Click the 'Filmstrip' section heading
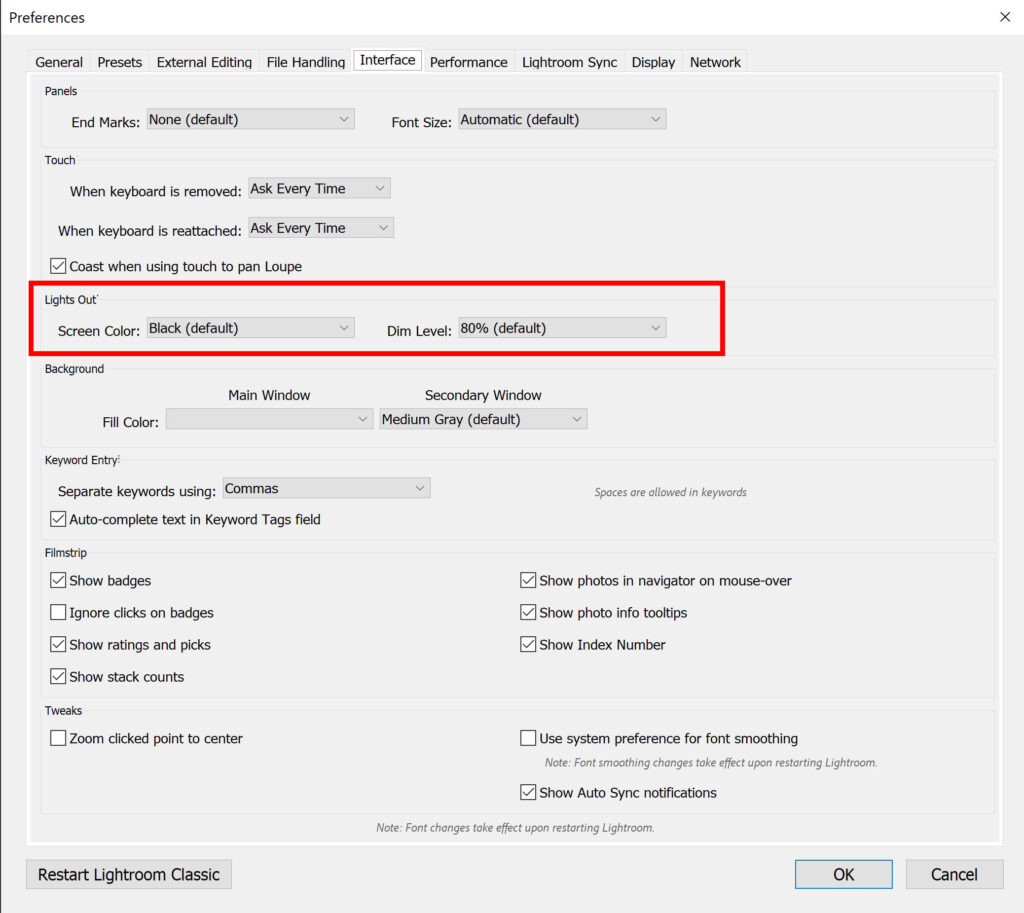 pos(65,553)
